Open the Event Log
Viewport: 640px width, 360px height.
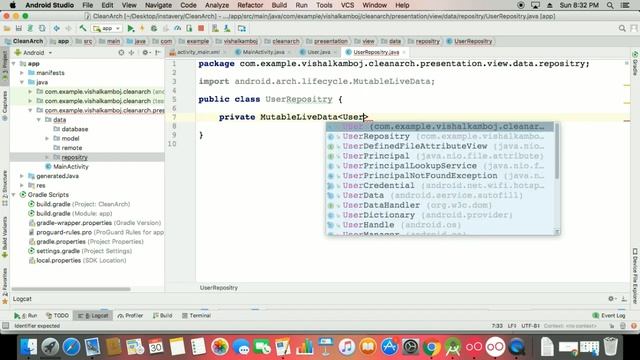point(609,316)
